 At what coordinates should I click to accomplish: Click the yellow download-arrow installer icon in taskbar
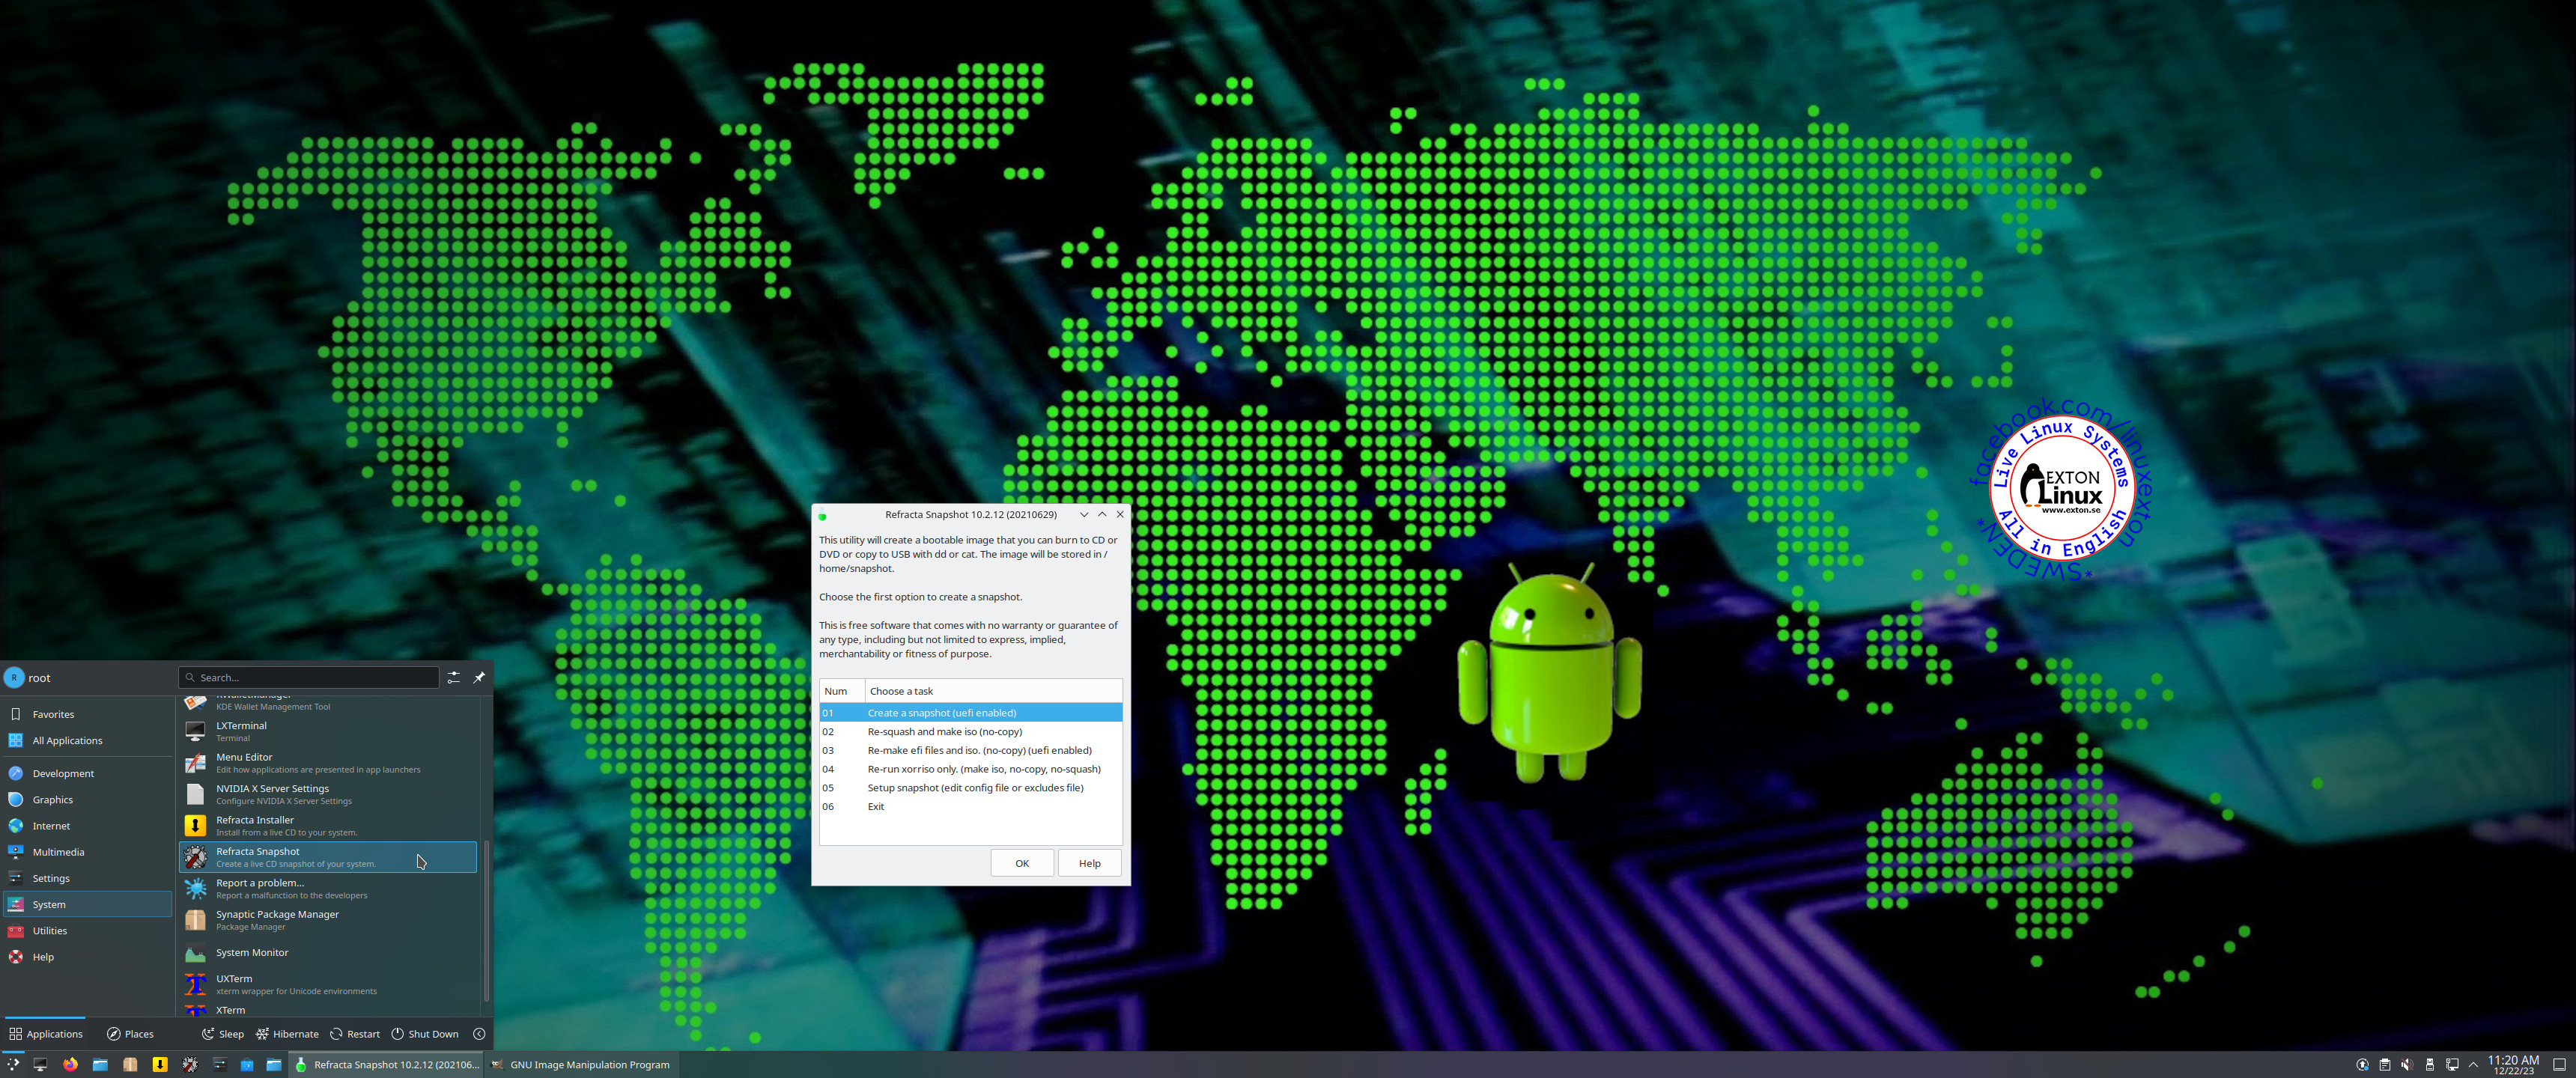click(x=160, y=1064)
